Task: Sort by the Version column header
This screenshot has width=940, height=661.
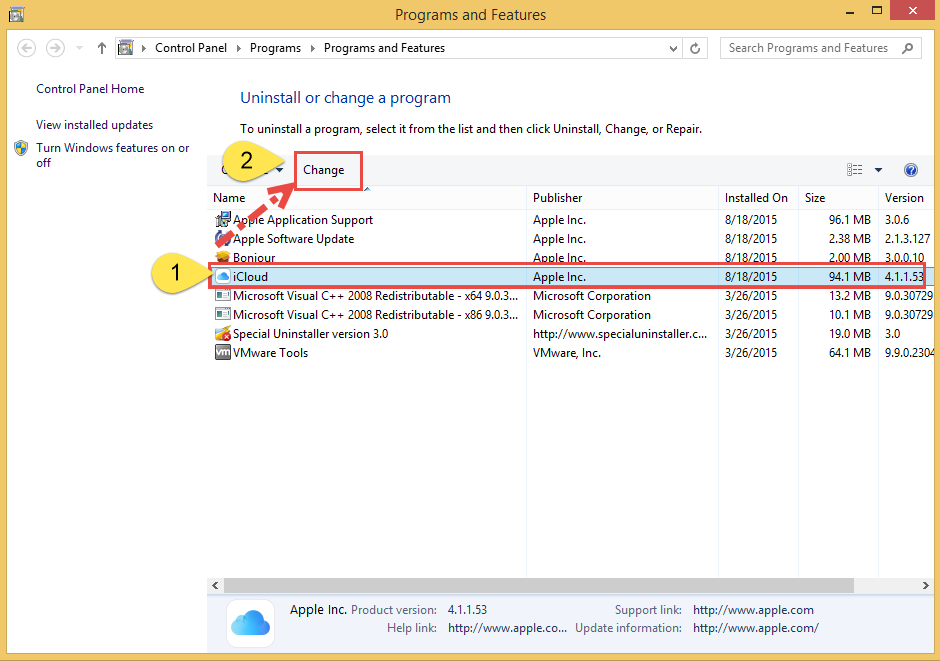Action: 904,198
